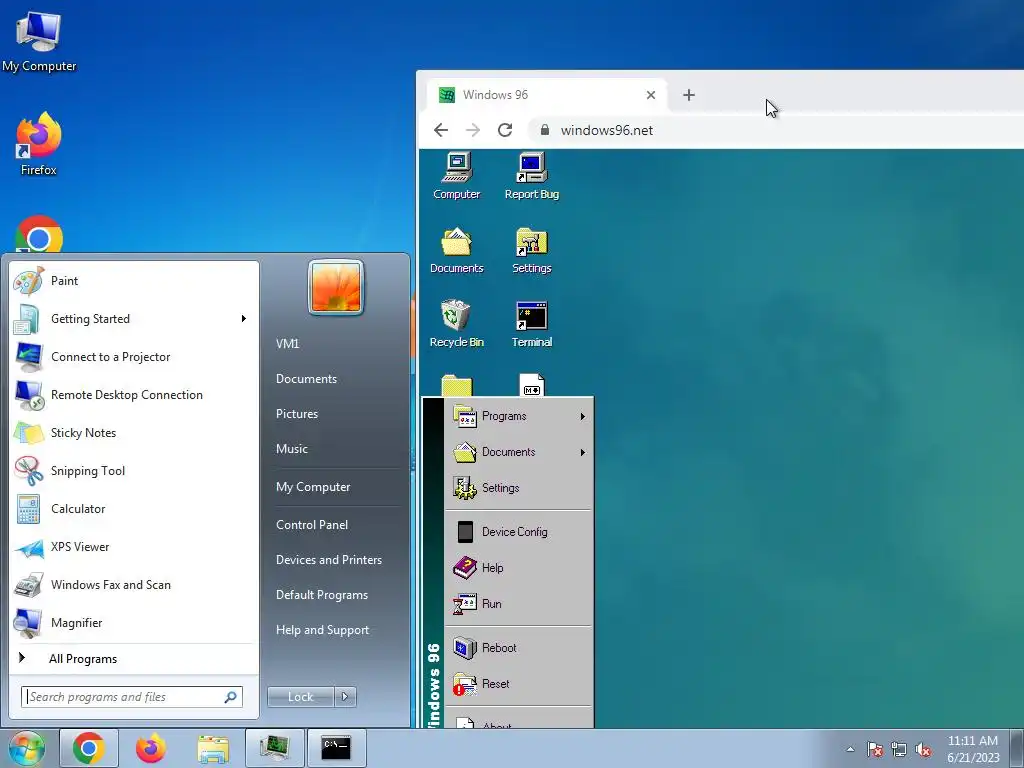Open Run in Windows 96 start menu
The height and width of the screenshot is (768, 1024).
point(519,604)
